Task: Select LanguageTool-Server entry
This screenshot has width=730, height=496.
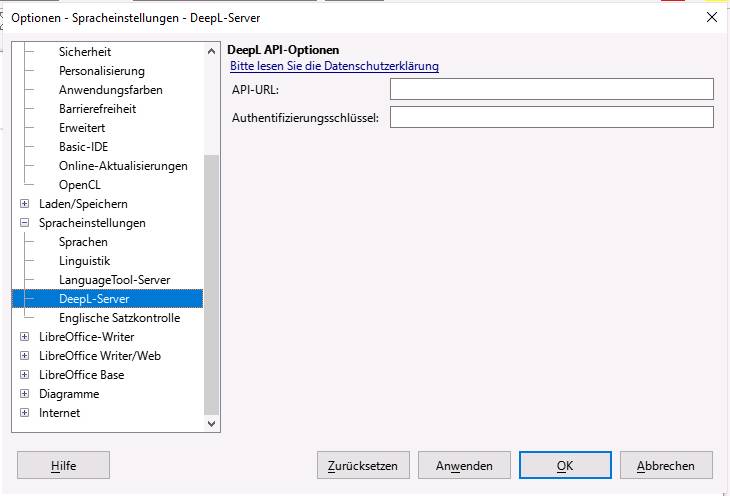Action: pos(115,280)
